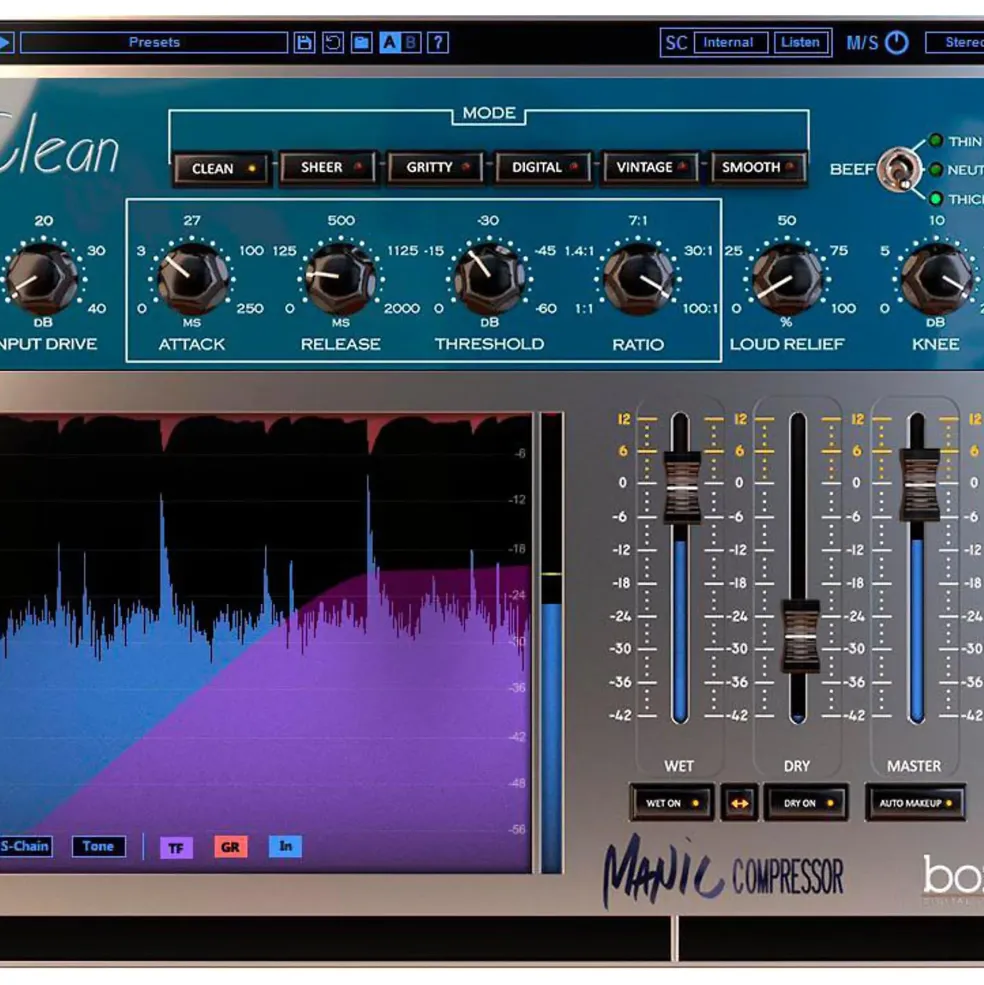This screenshot has height=985, width=984.
Task: Click the Release knob
Action: click(341, 279)
